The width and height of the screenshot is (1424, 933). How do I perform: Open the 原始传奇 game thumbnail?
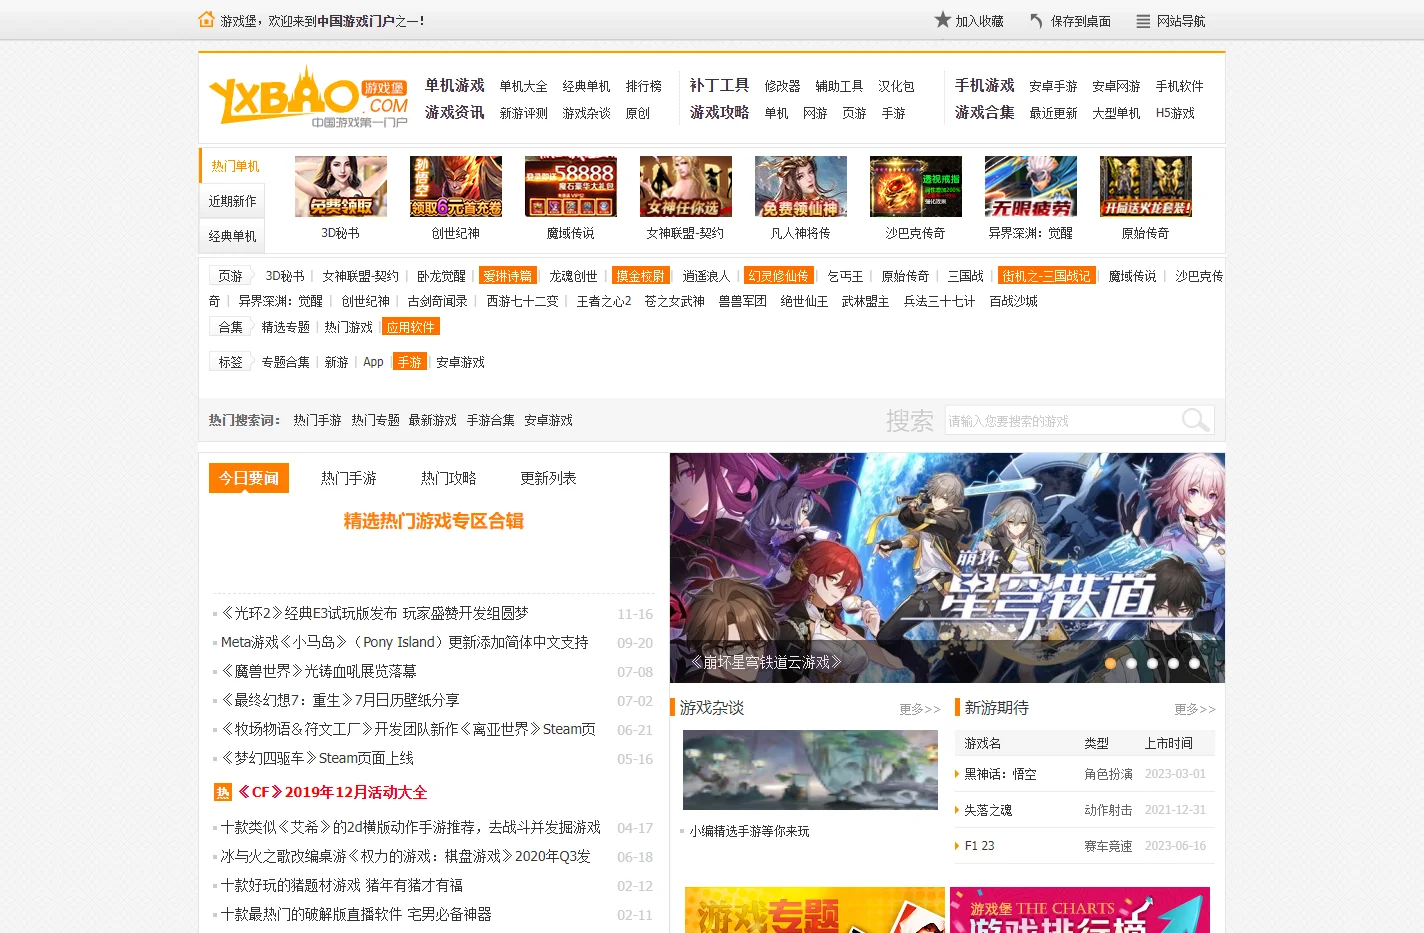[1146, 186]
